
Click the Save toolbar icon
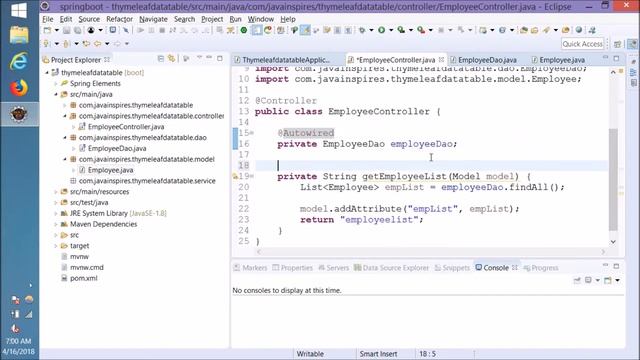coord(67,30)
